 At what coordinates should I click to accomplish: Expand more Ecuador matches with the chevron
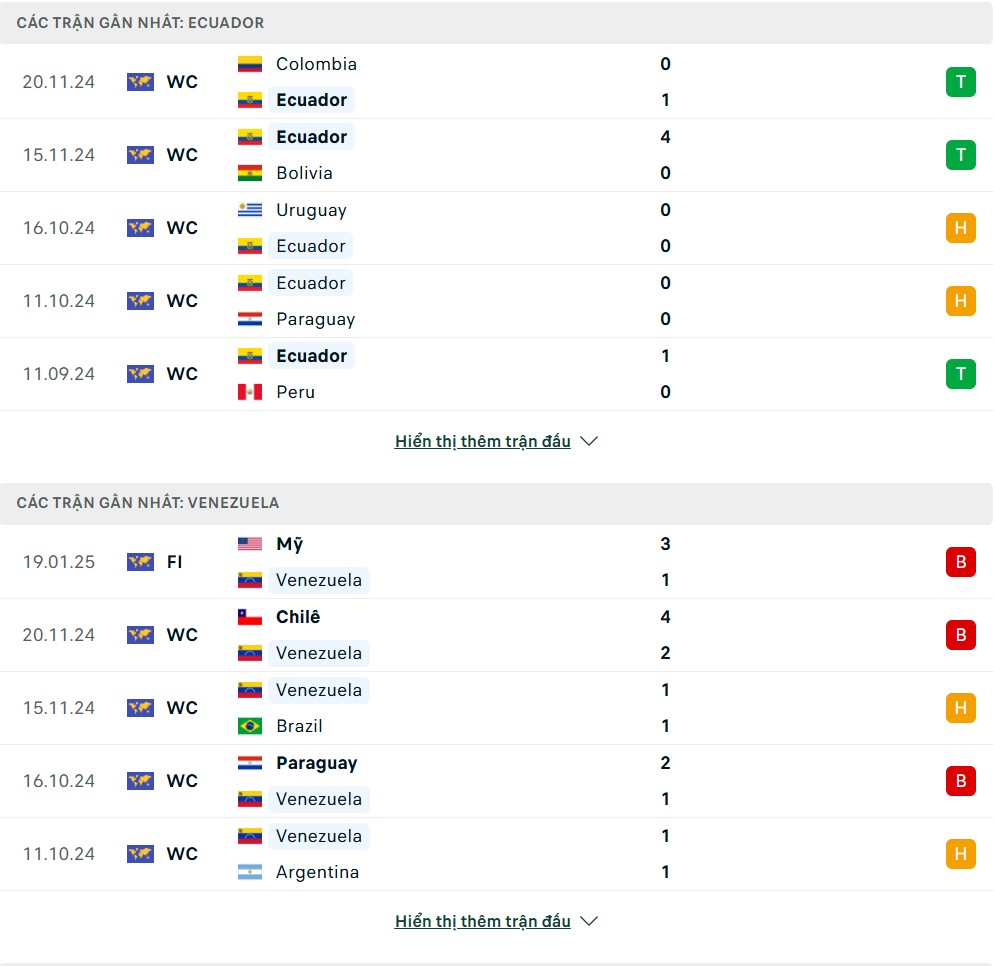(x=589, y=441)
